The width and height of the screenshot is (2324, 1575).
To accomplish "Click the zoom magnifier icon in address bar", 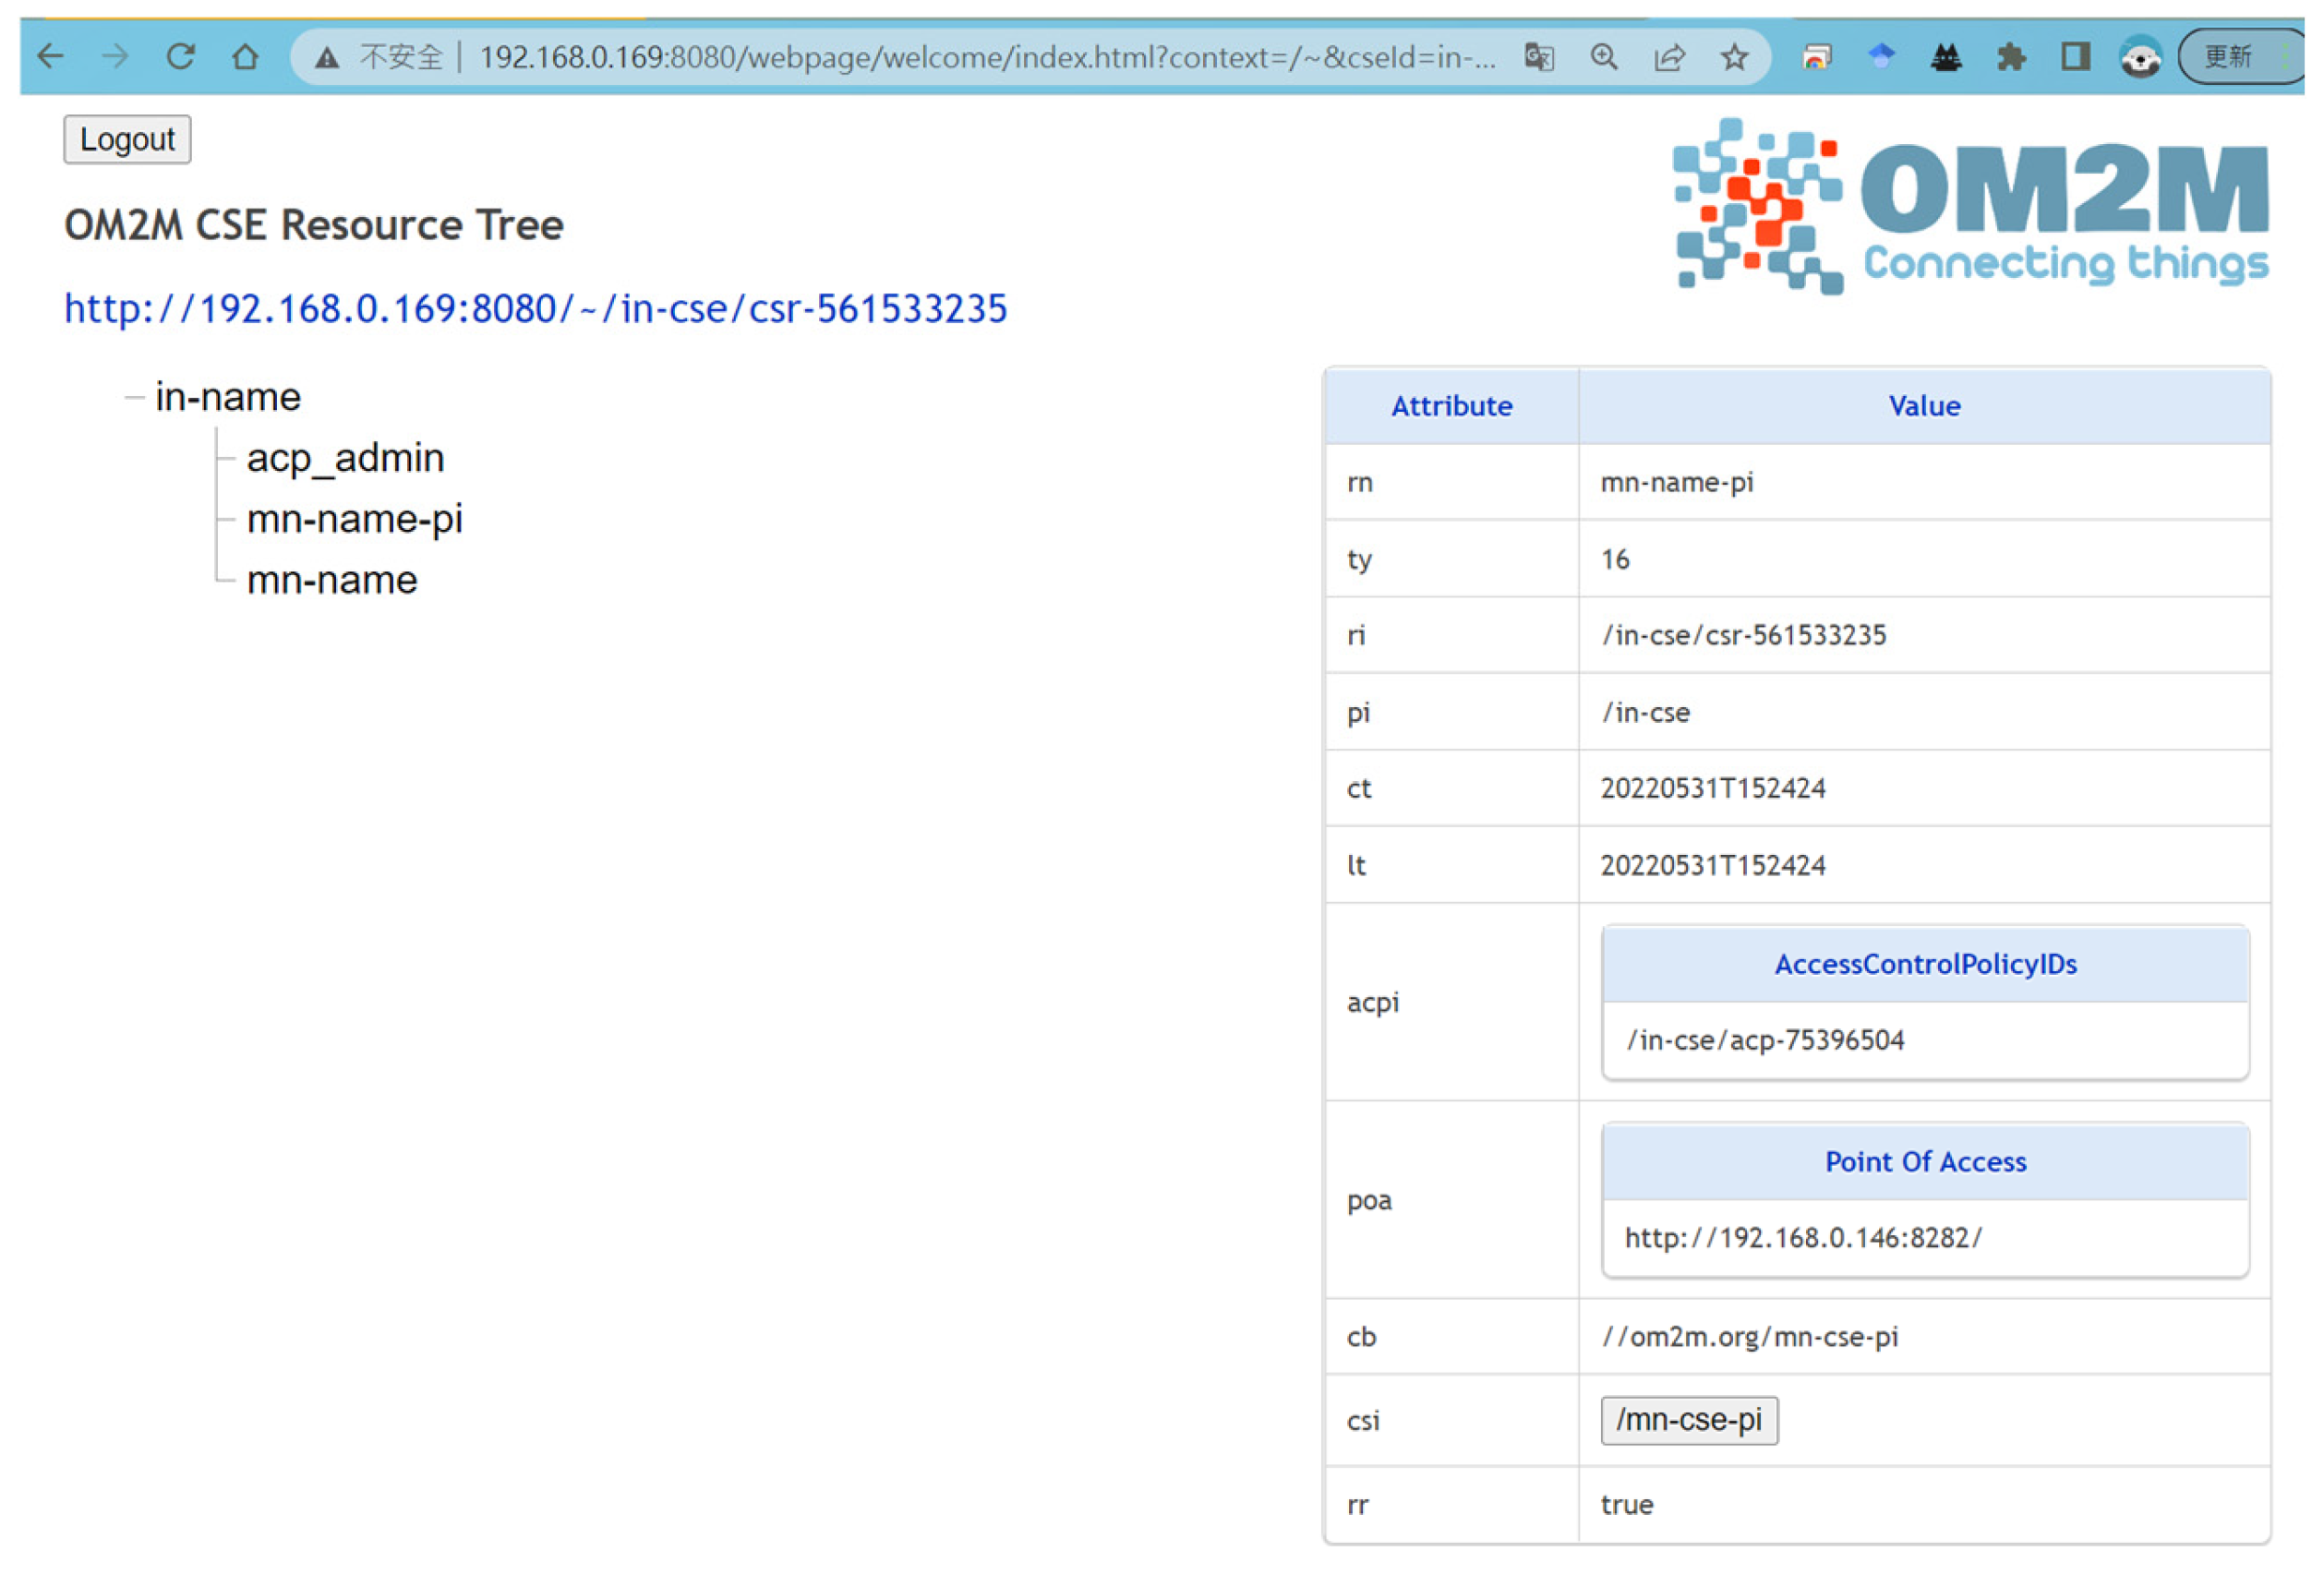I will point(1604,57).
